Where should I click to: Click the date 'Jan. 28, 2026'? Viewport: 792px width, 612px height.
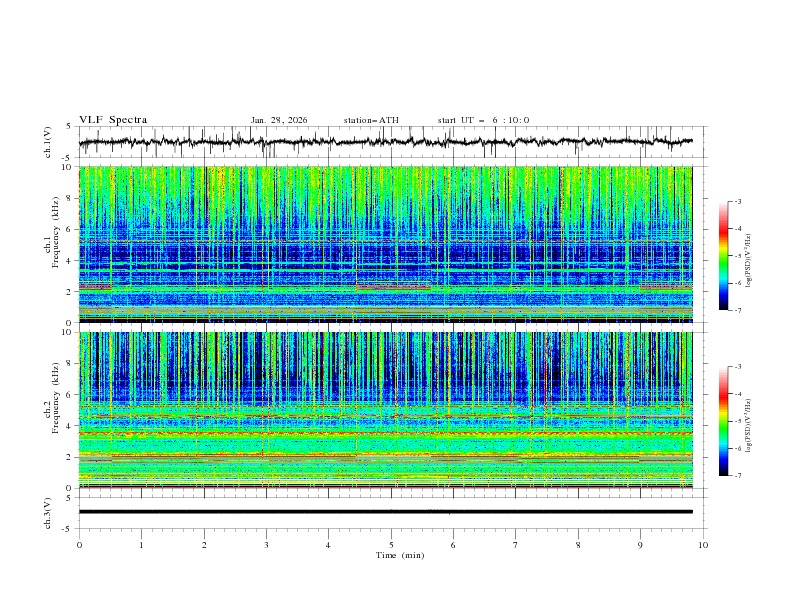tap(279, 120)
